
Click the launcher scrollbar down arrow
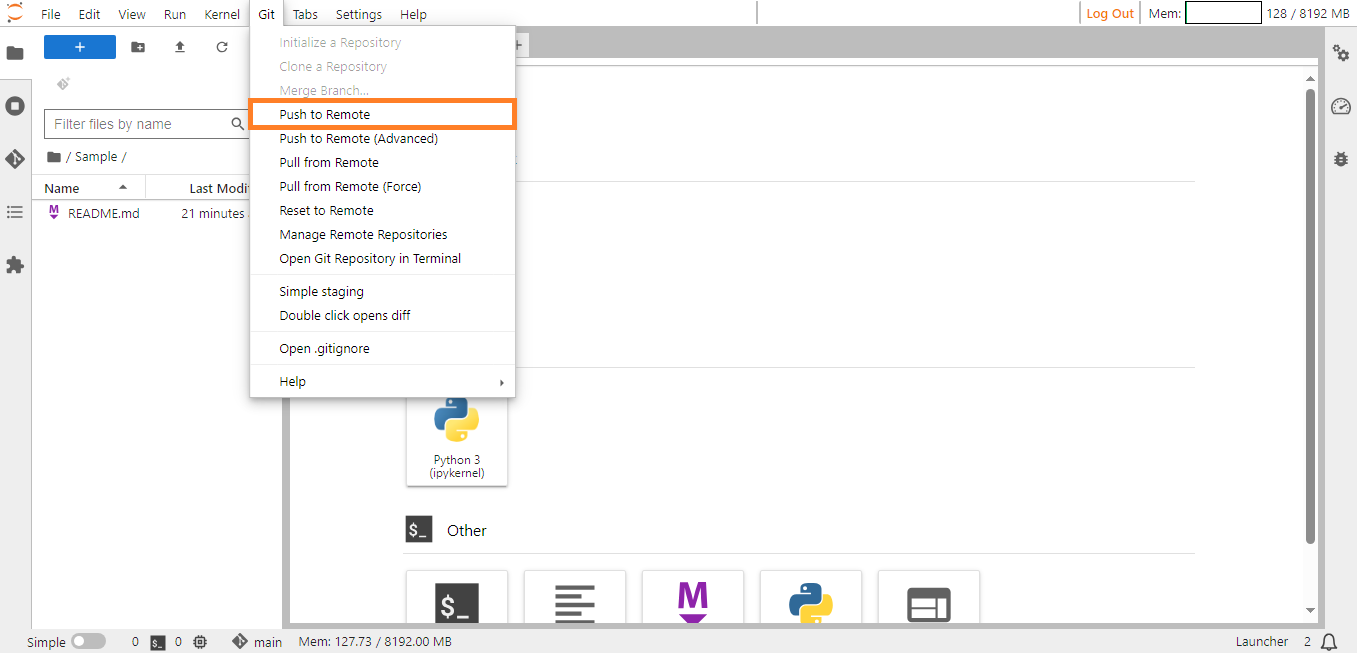coord(1310,610)
